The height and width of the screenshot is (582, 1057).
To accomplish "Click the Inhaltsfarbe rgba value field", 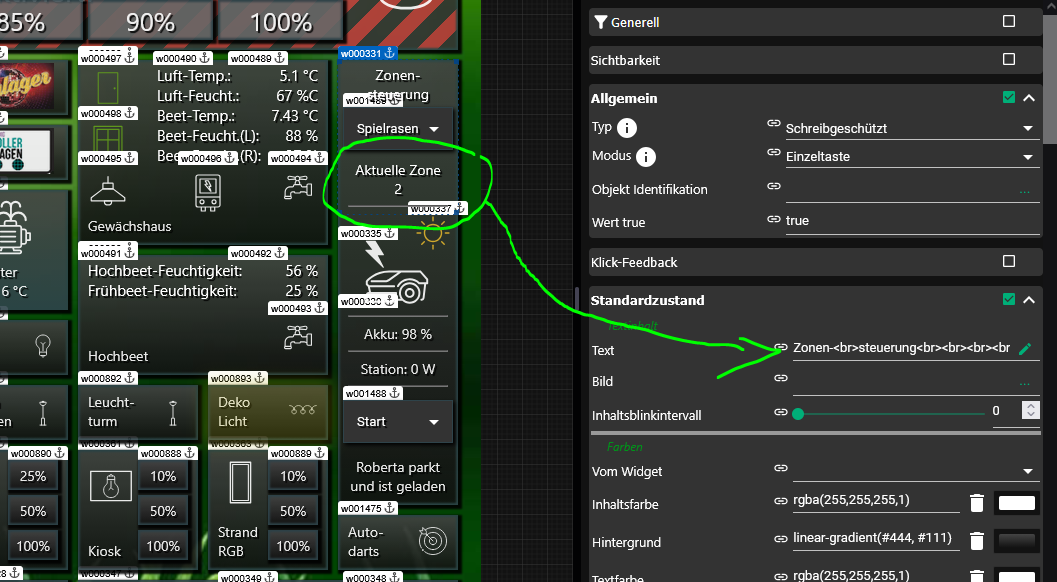I will 876,500.
